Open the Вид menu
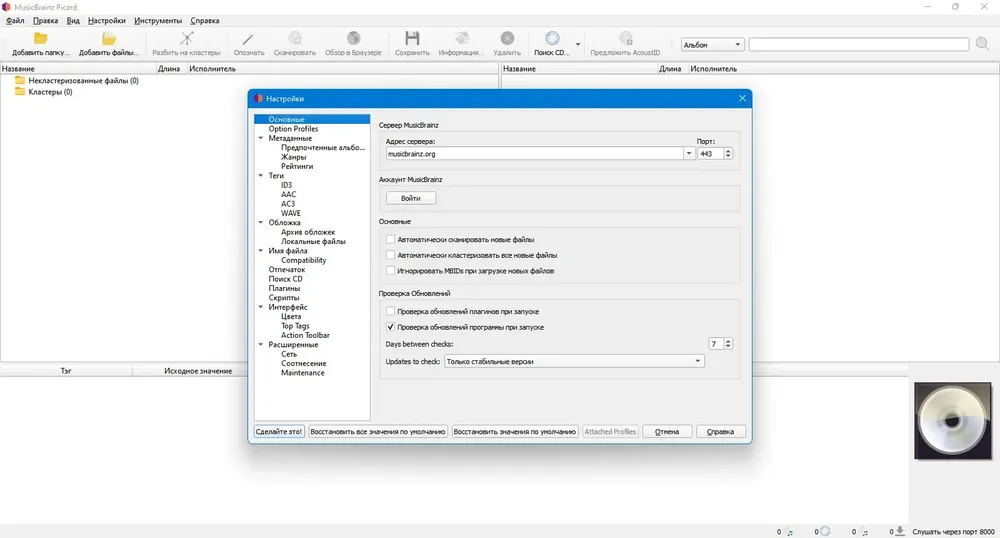 tap(73, 20)
